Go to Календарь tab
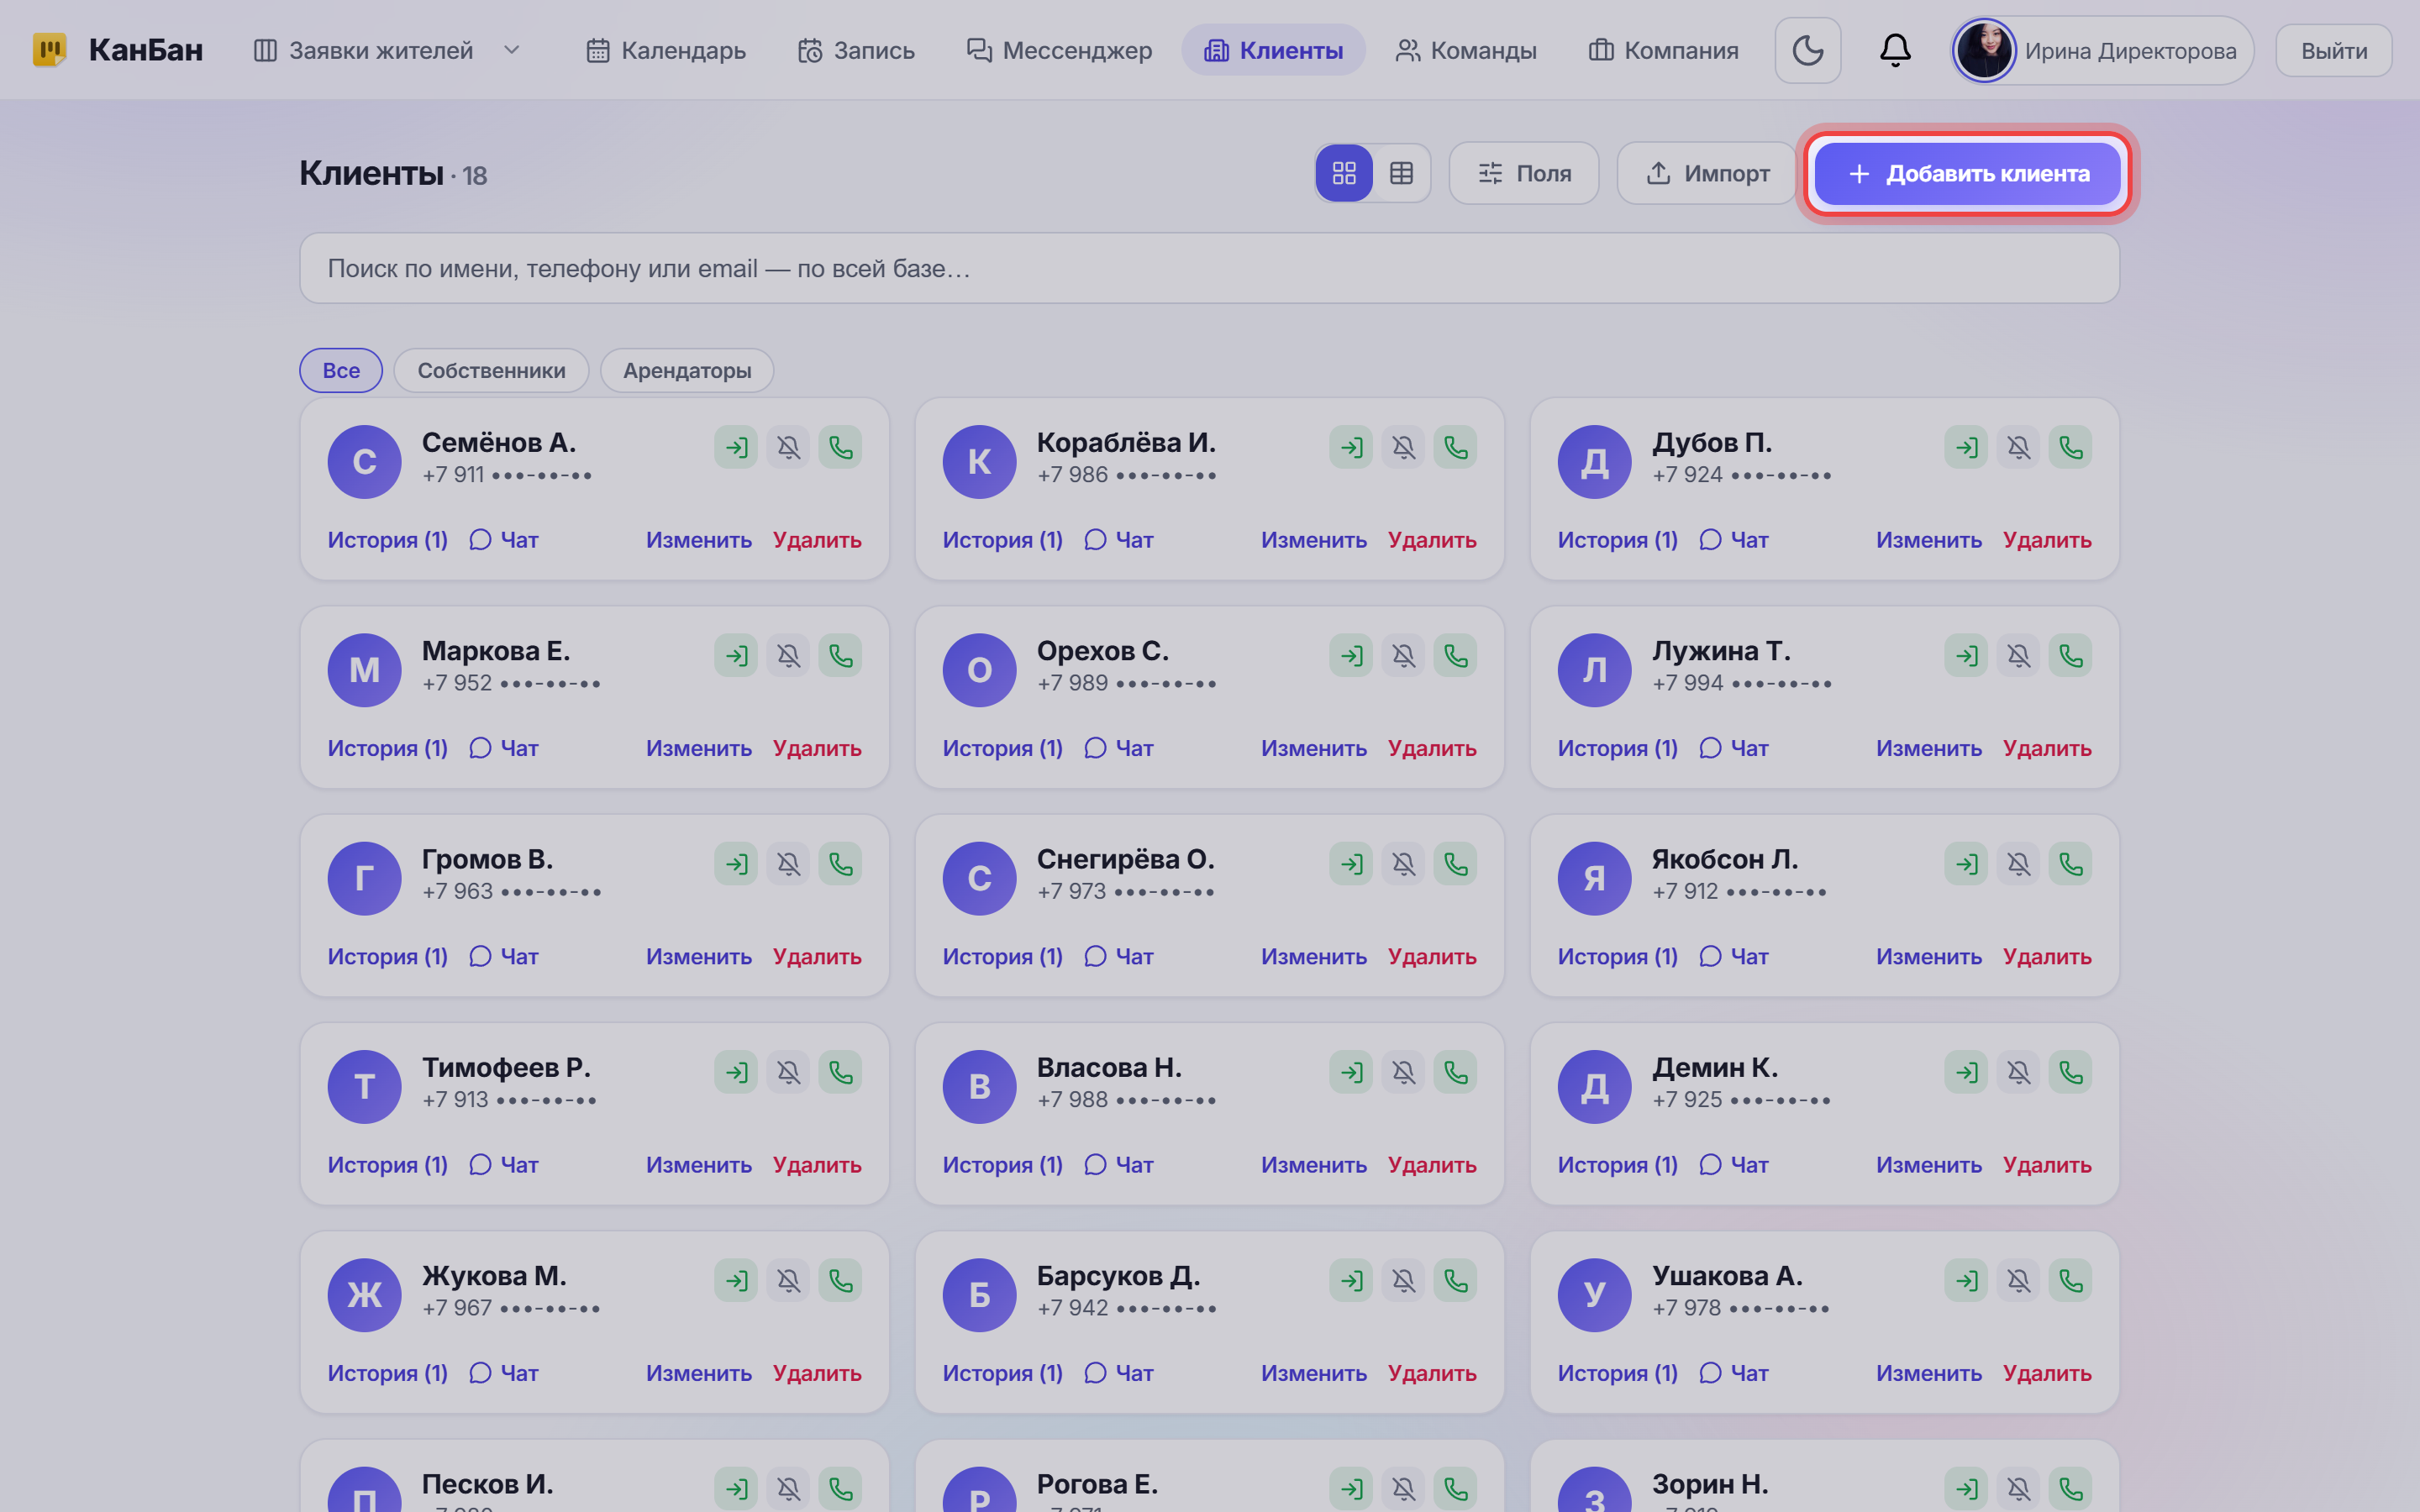 click(666, 50)
